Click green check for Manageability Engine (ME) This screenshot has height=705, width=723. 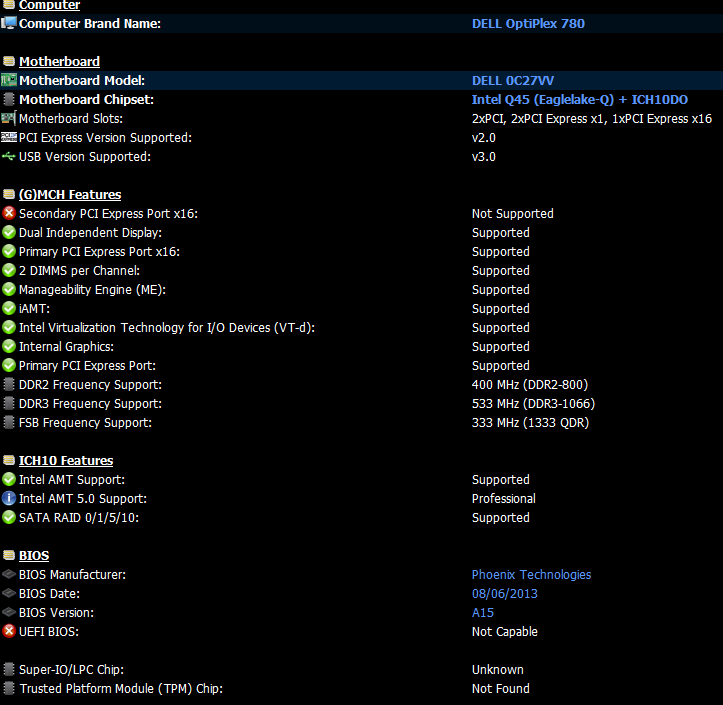[x=9, y=289]
